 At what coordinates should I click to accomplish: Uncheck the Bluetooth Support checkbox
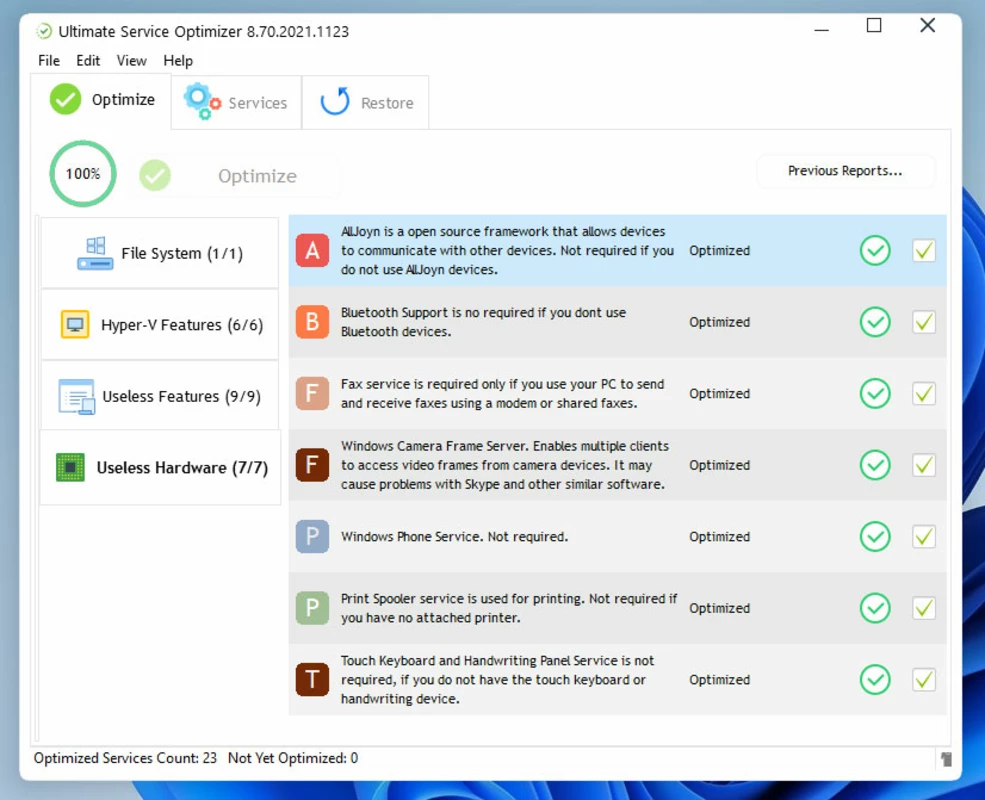pyautogui.click(x=924, y=322)
